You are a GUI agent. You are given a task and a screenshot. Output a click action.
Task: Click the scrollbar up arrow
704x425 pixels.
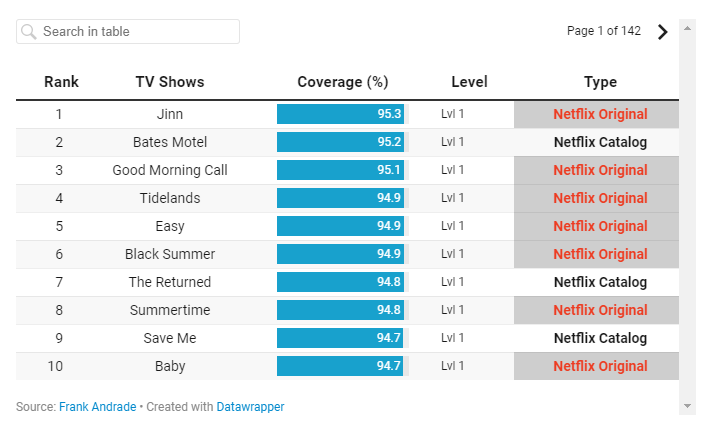click(687, 28)
